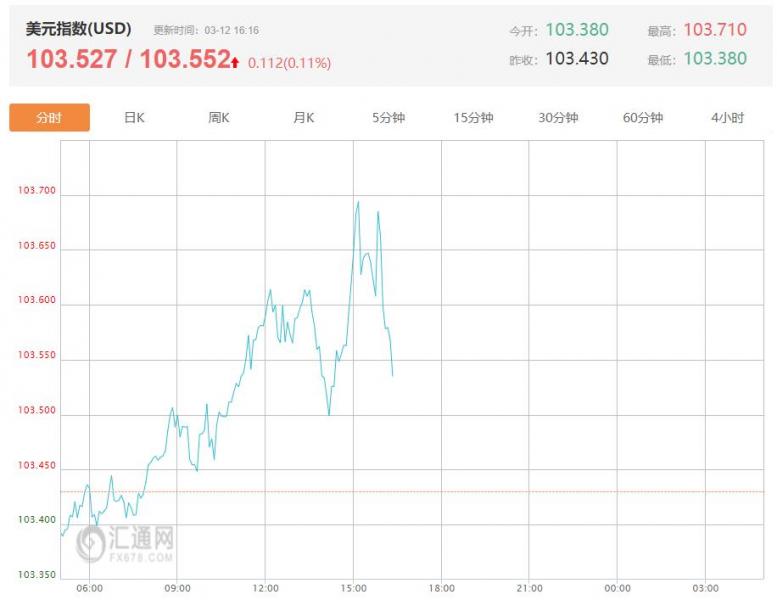Image resolution: width=777 pixels, height=600 pixels.
Task: Click the 12:00 time axis label
Action: click(265, 588)
